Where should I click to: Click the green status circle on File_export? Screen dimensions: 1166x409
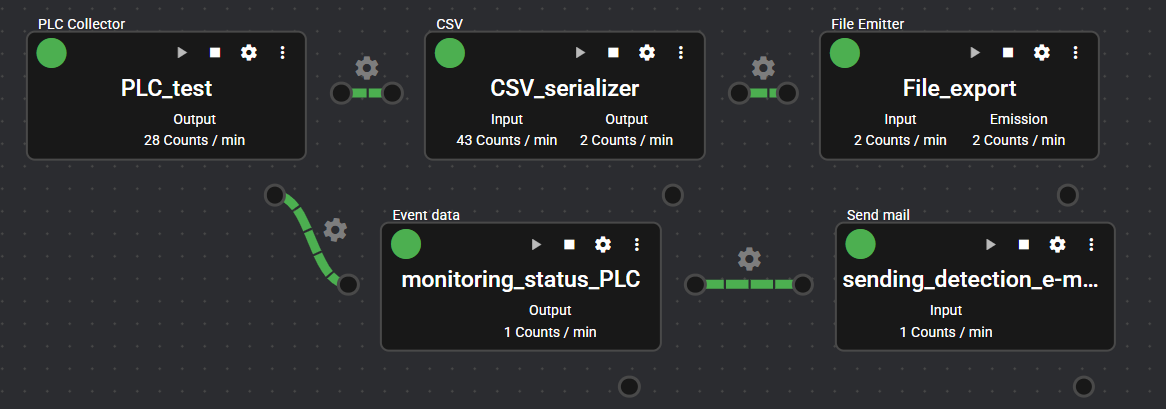[845, 53]
